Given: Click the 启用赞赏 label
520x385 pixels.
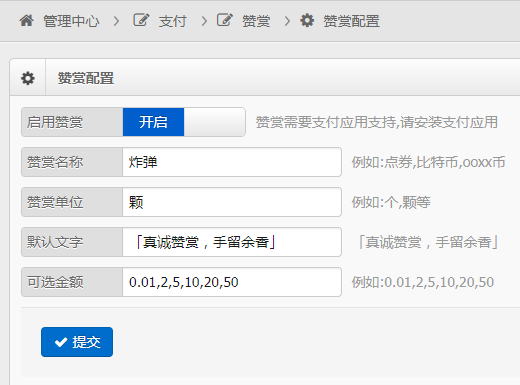Looking at the screenshot, I should [55, 122].
